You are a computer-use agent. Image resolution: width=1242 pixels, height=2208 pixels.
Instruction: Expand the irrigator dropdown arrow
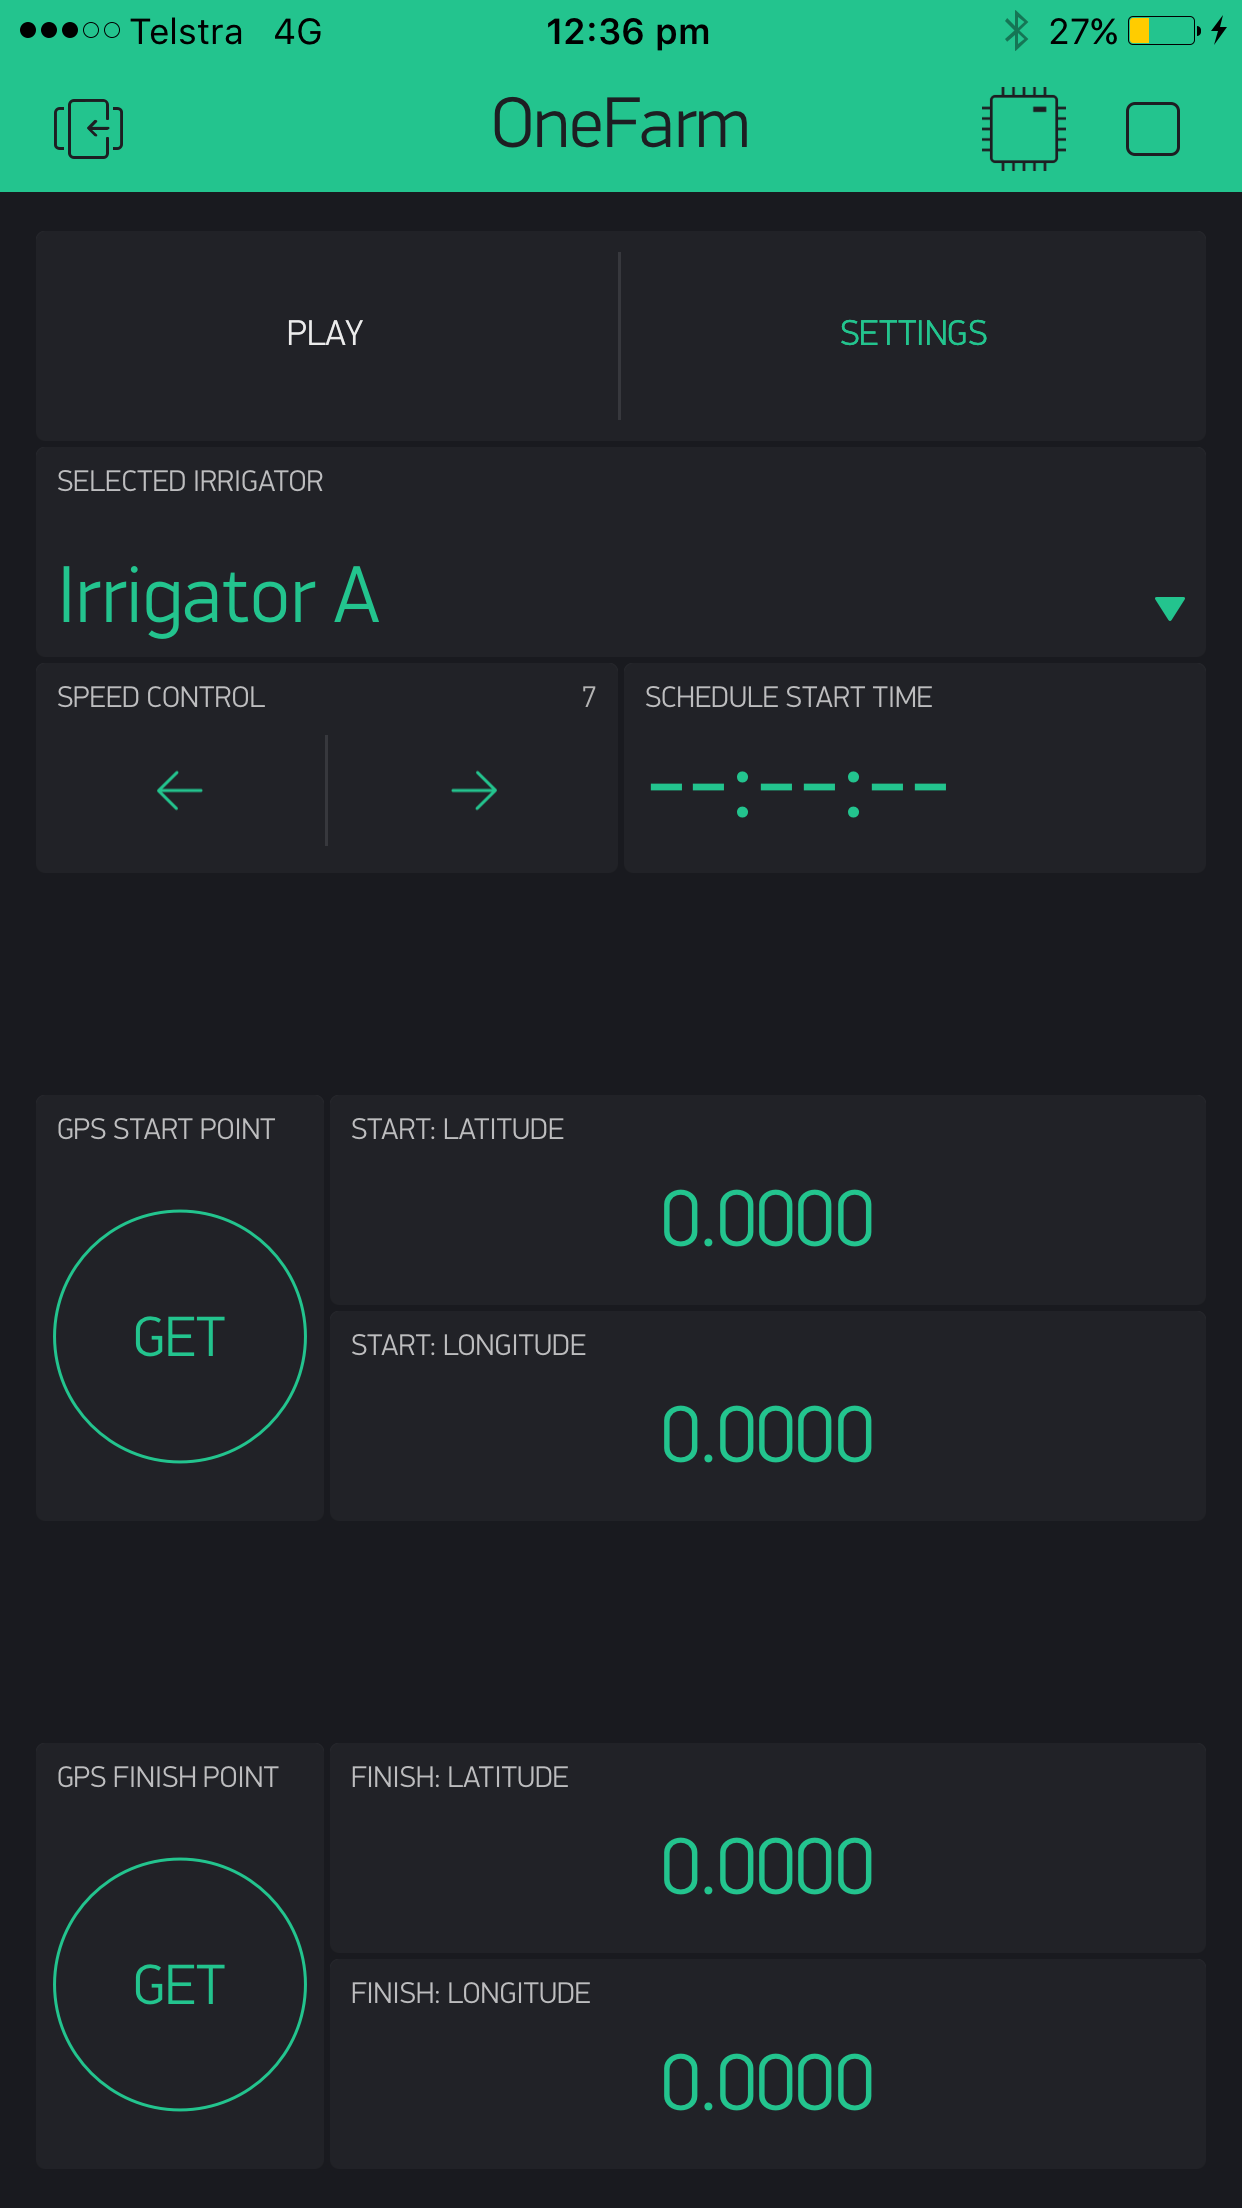point(1169,608)
